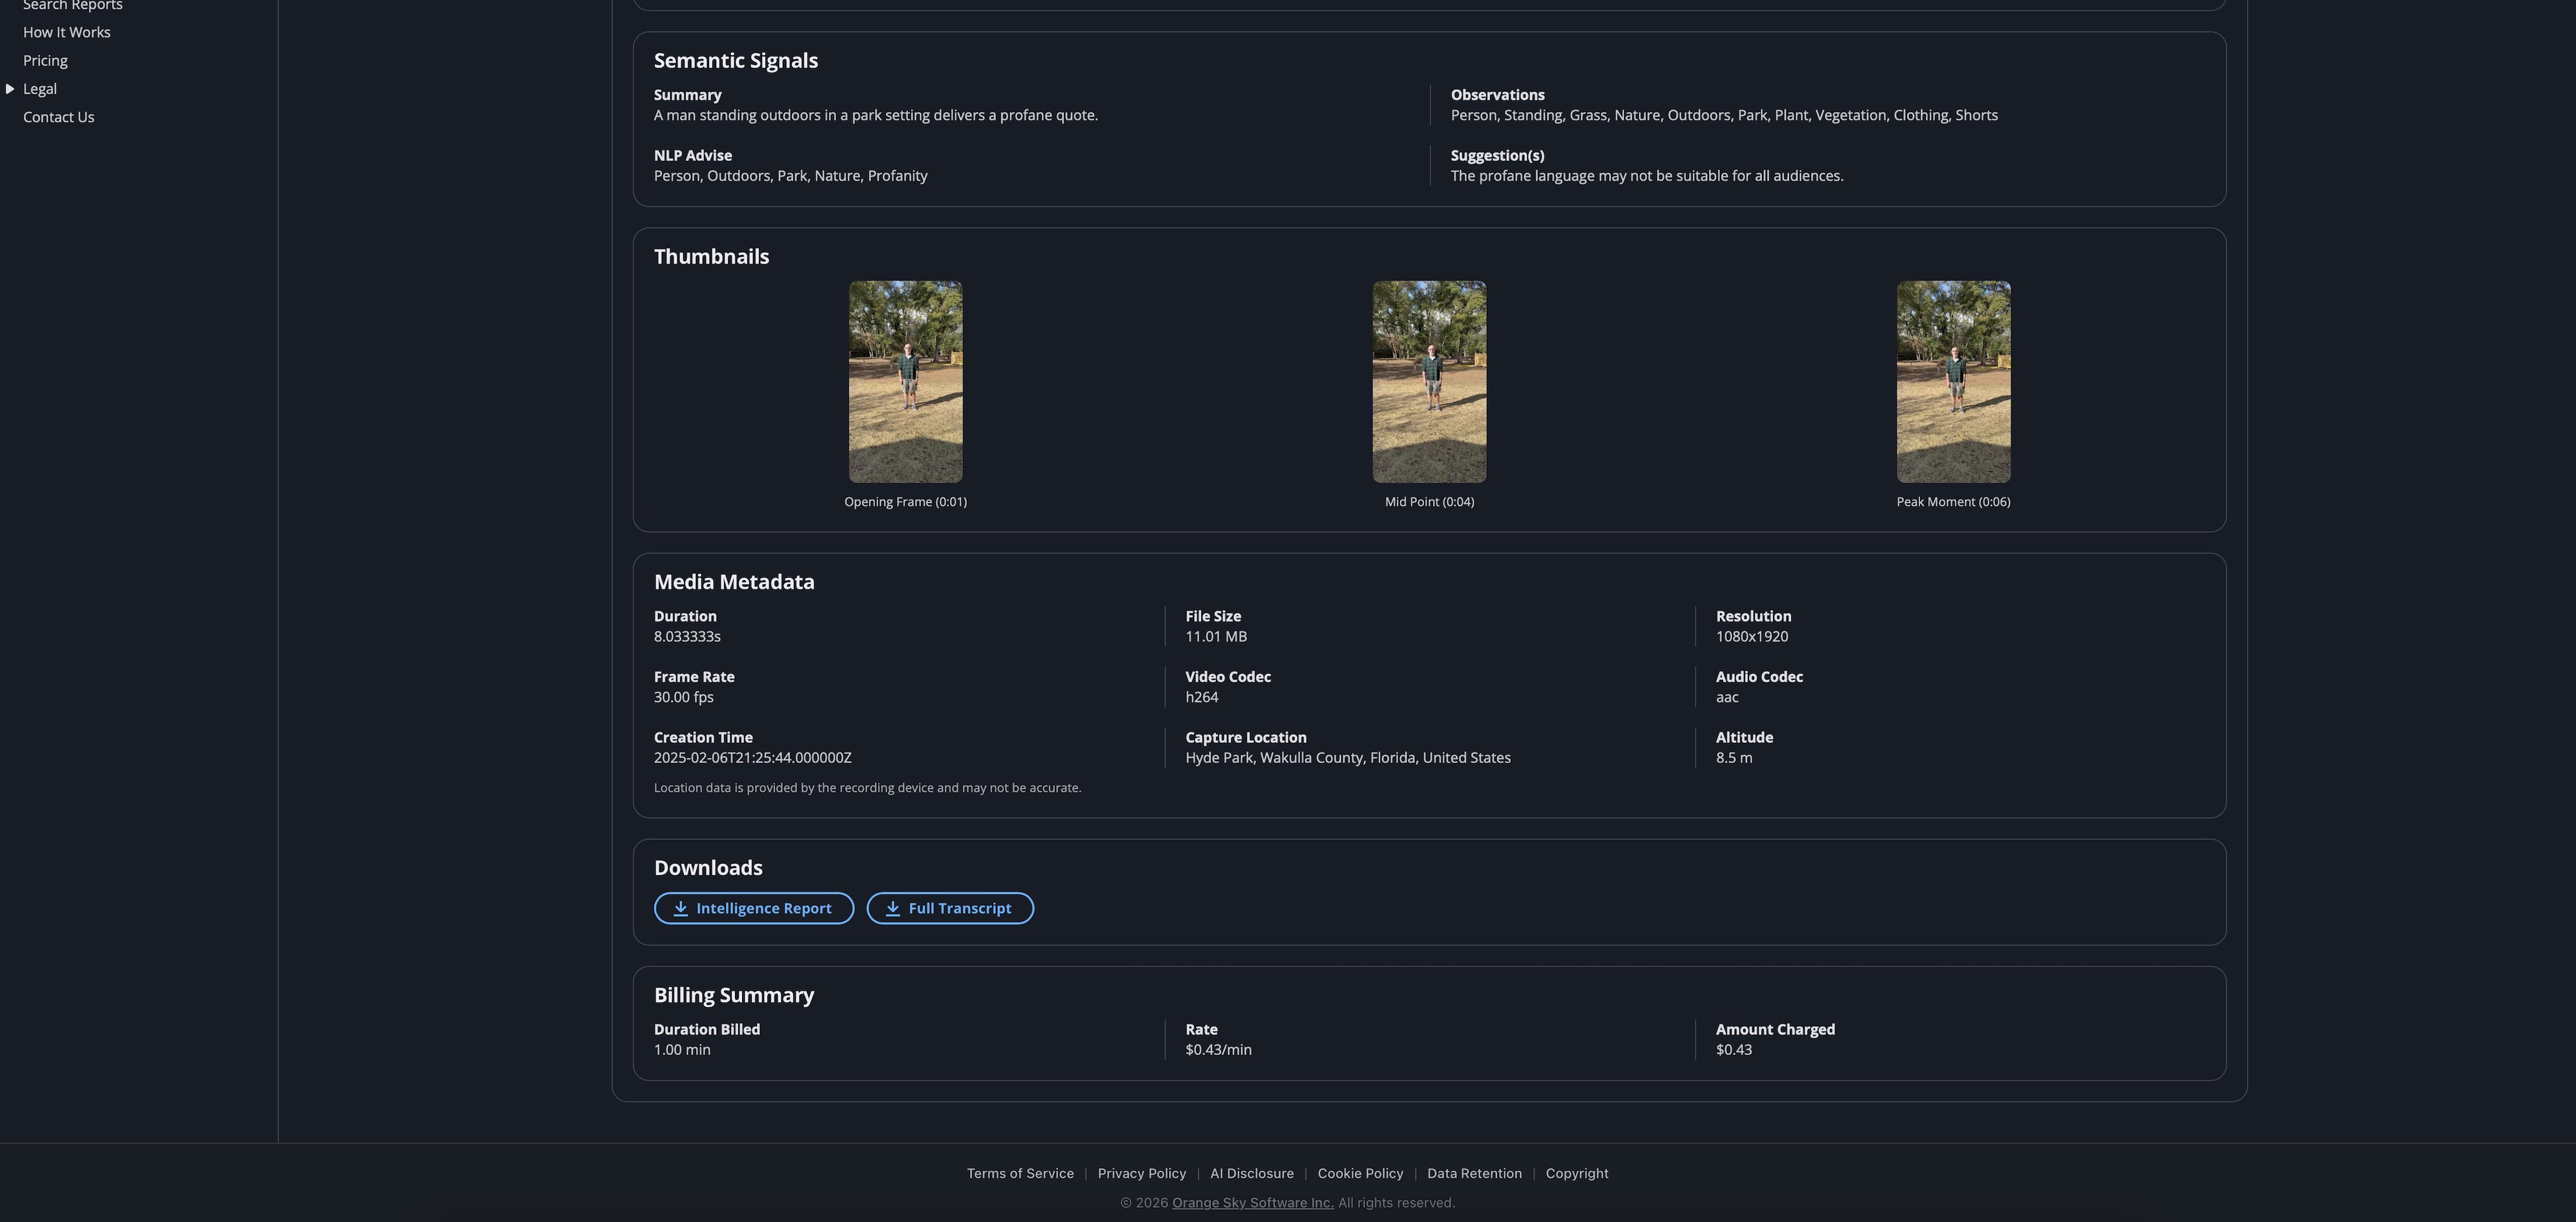Download the Full Transcript
2576x1222 pixels.
click(949, 908)
